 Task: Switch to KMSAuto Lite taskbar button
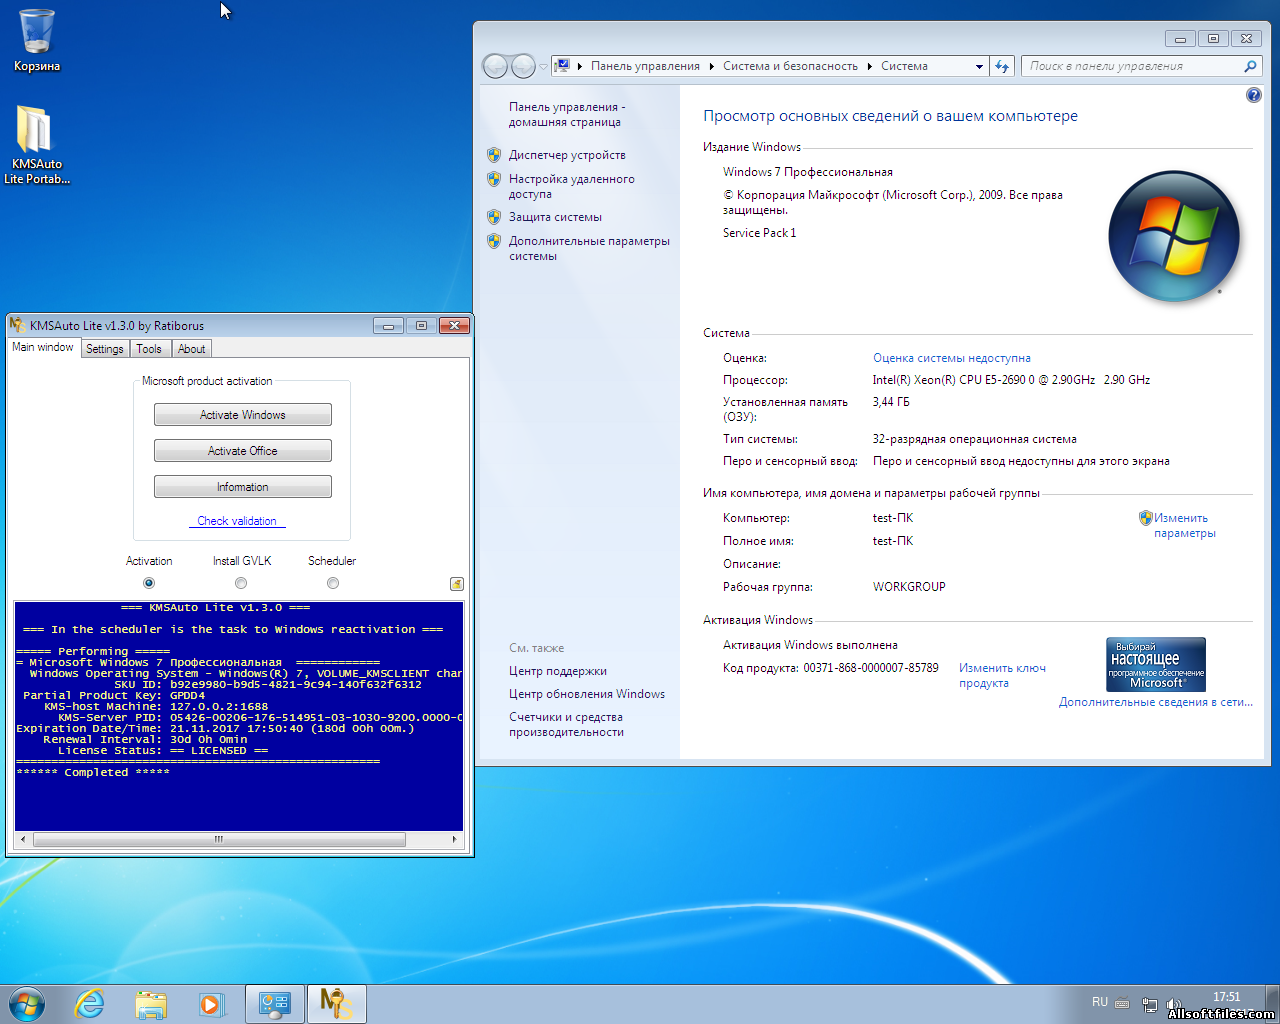(x=337, y=1004)
